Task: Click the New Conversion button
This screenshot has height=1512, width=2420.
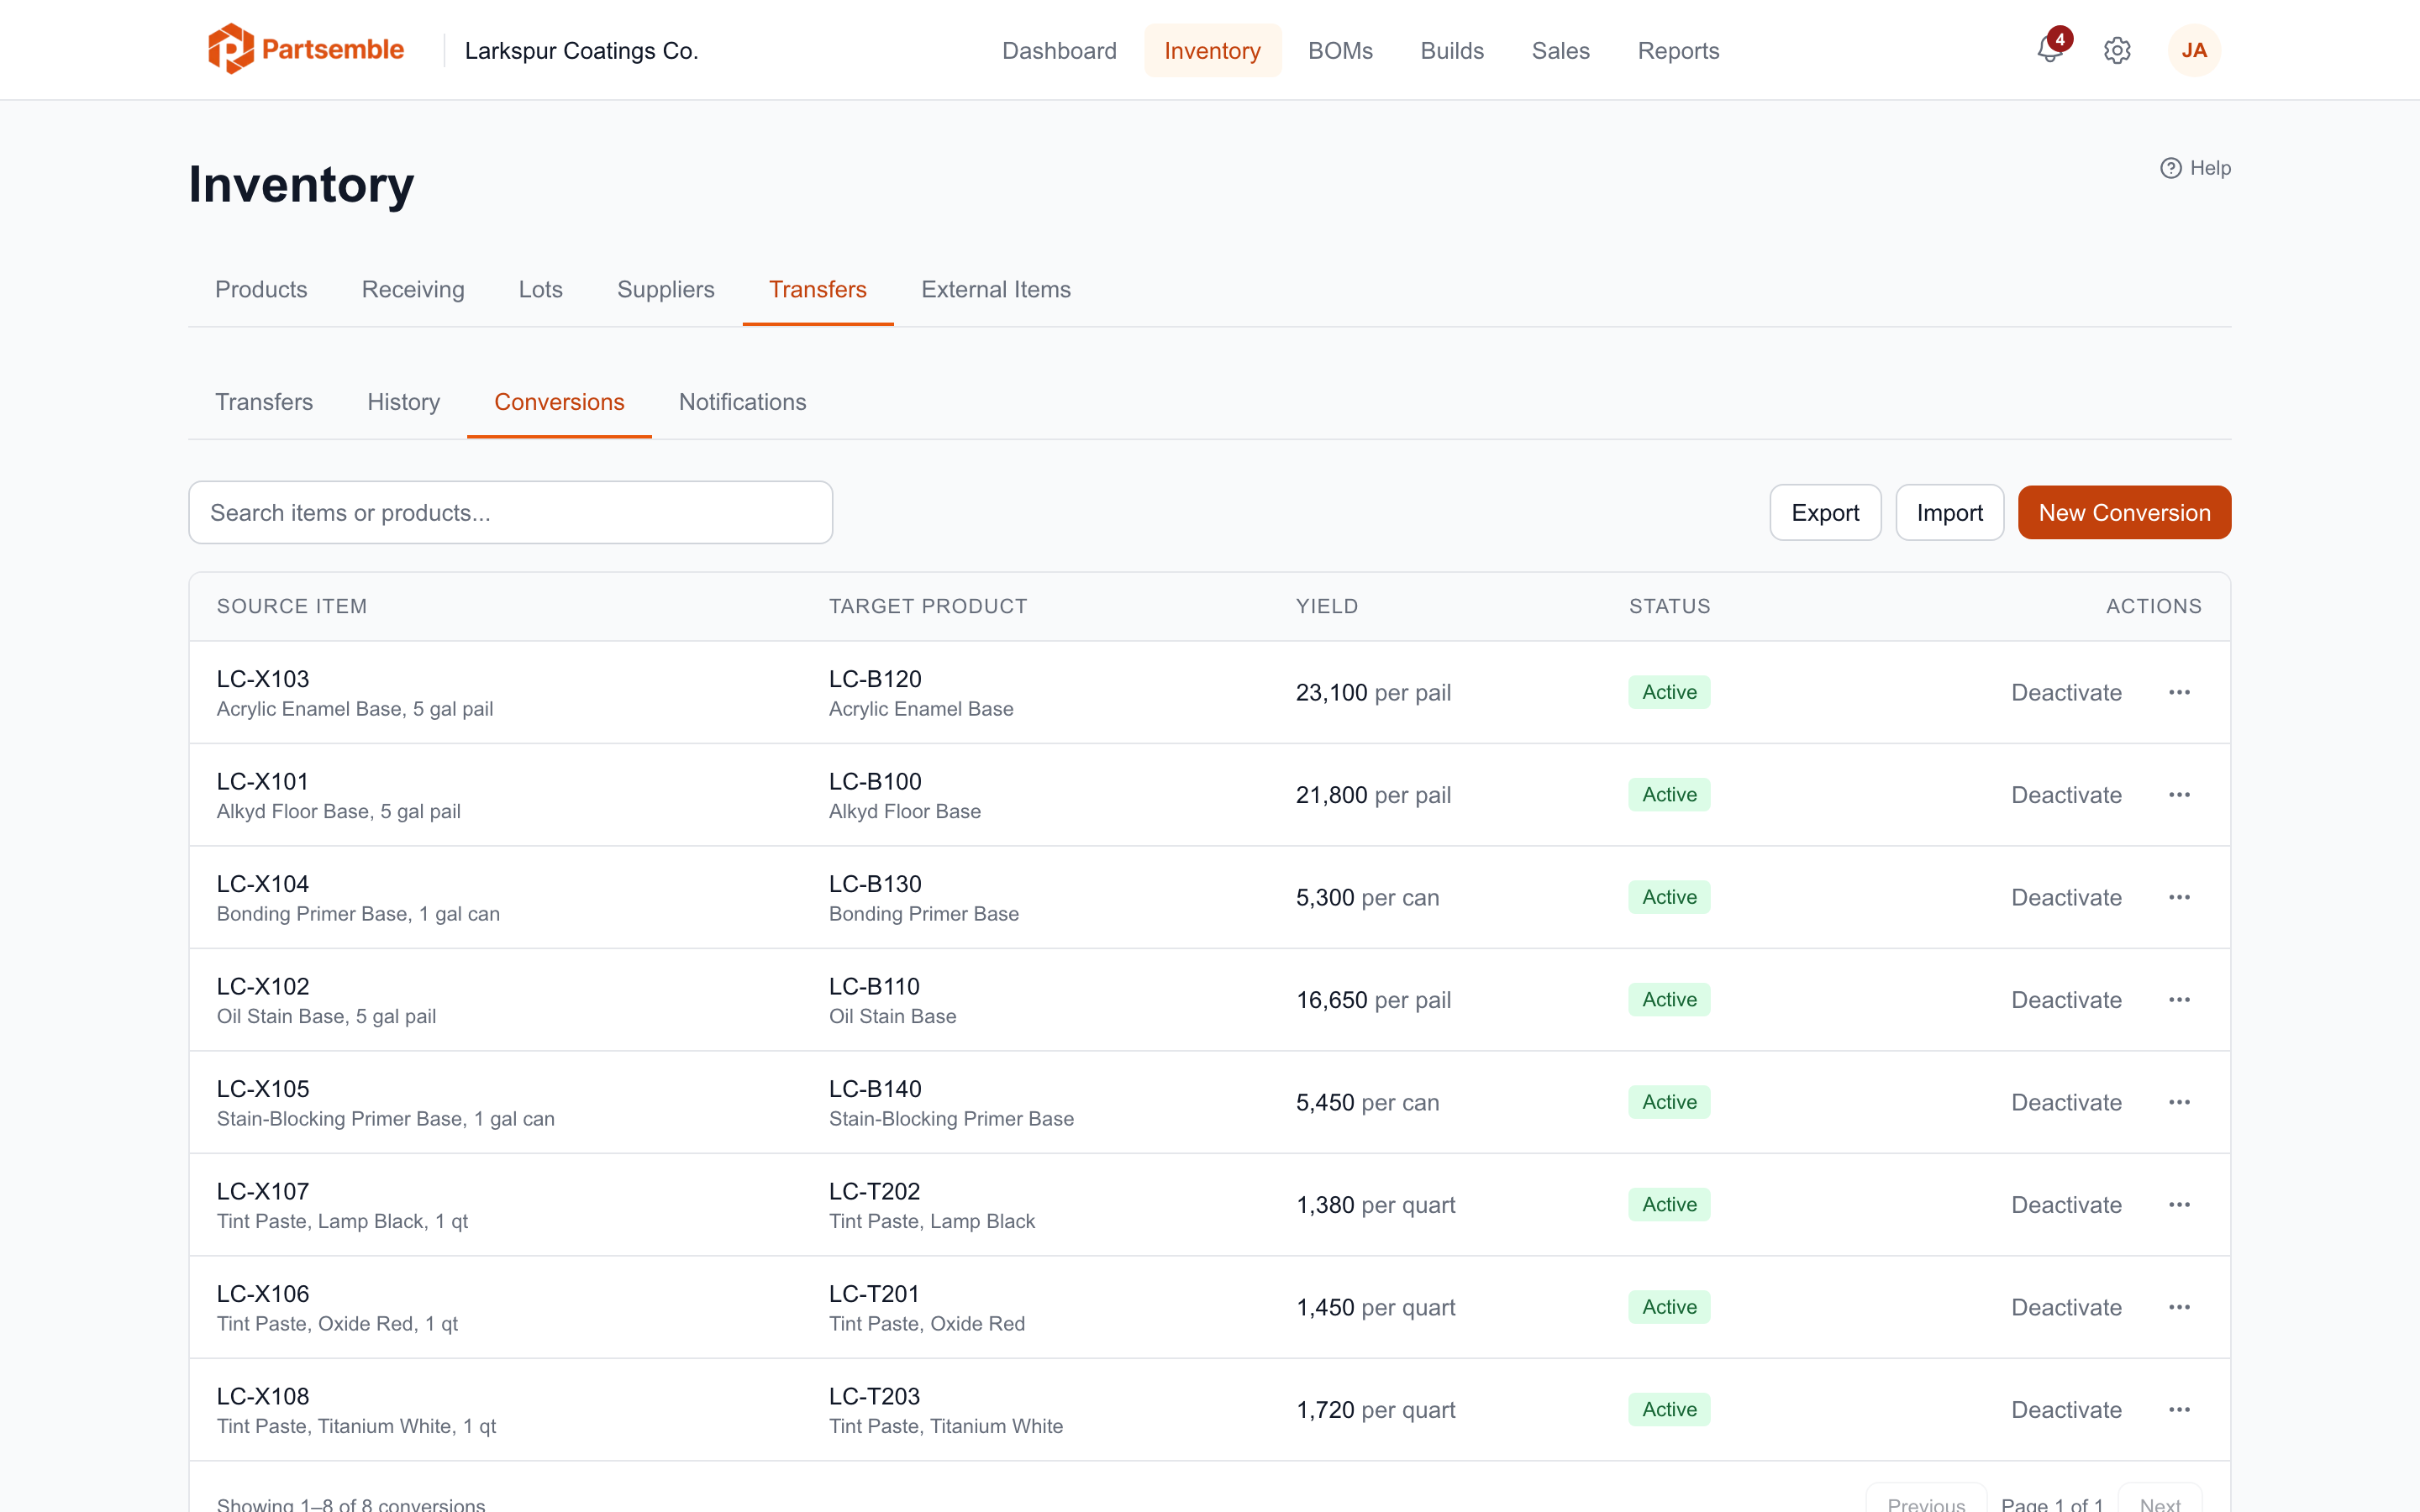Action: point(2124,512)
